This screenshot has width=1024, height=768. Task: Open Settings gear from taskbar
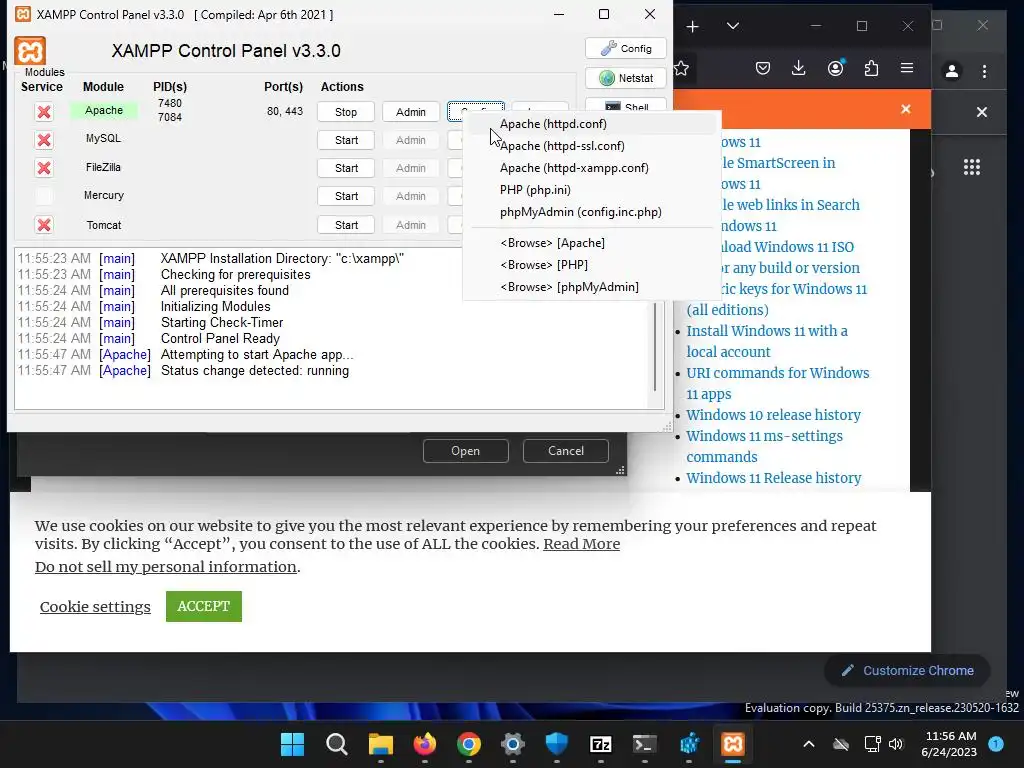point(513,744)
